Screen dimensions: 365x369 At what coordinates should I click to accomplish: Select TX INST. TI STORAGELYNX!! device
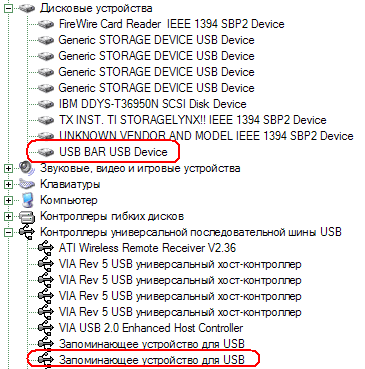click(x=192, y=120)
